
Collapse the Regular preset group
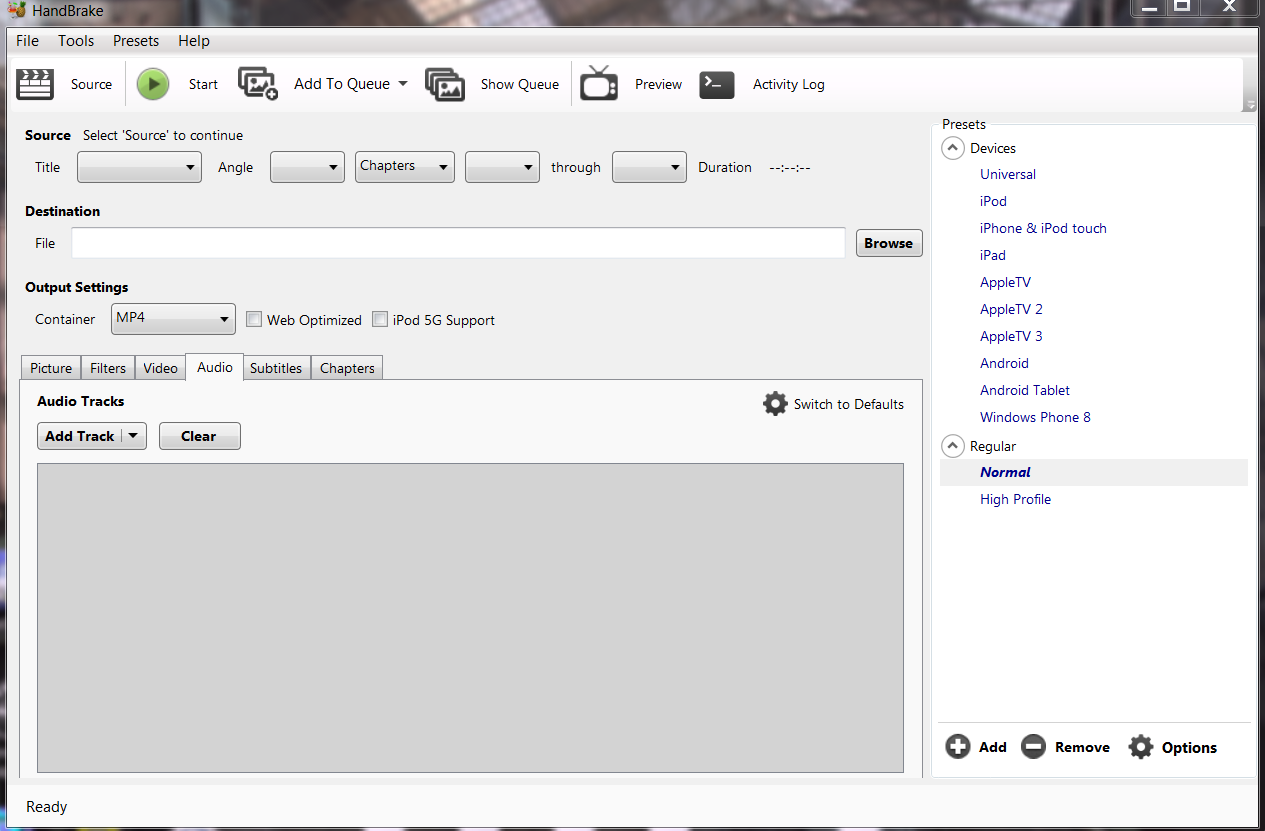coord(954,446)
